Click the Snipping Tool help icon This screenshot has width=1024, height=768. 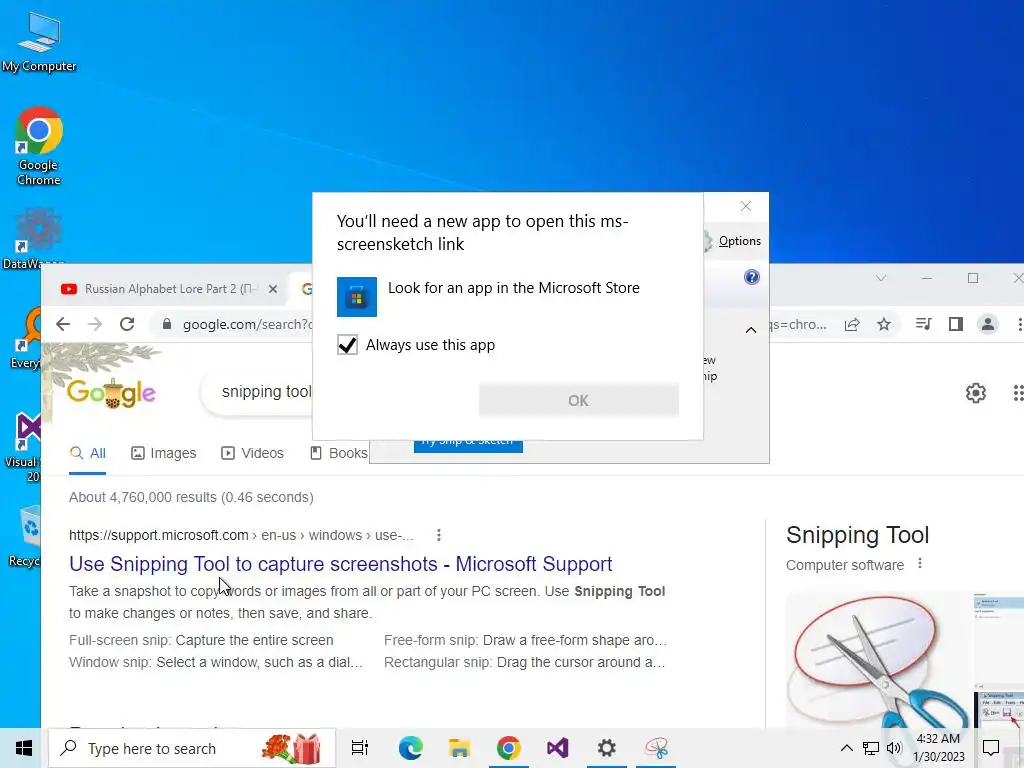tap(752, 277)
